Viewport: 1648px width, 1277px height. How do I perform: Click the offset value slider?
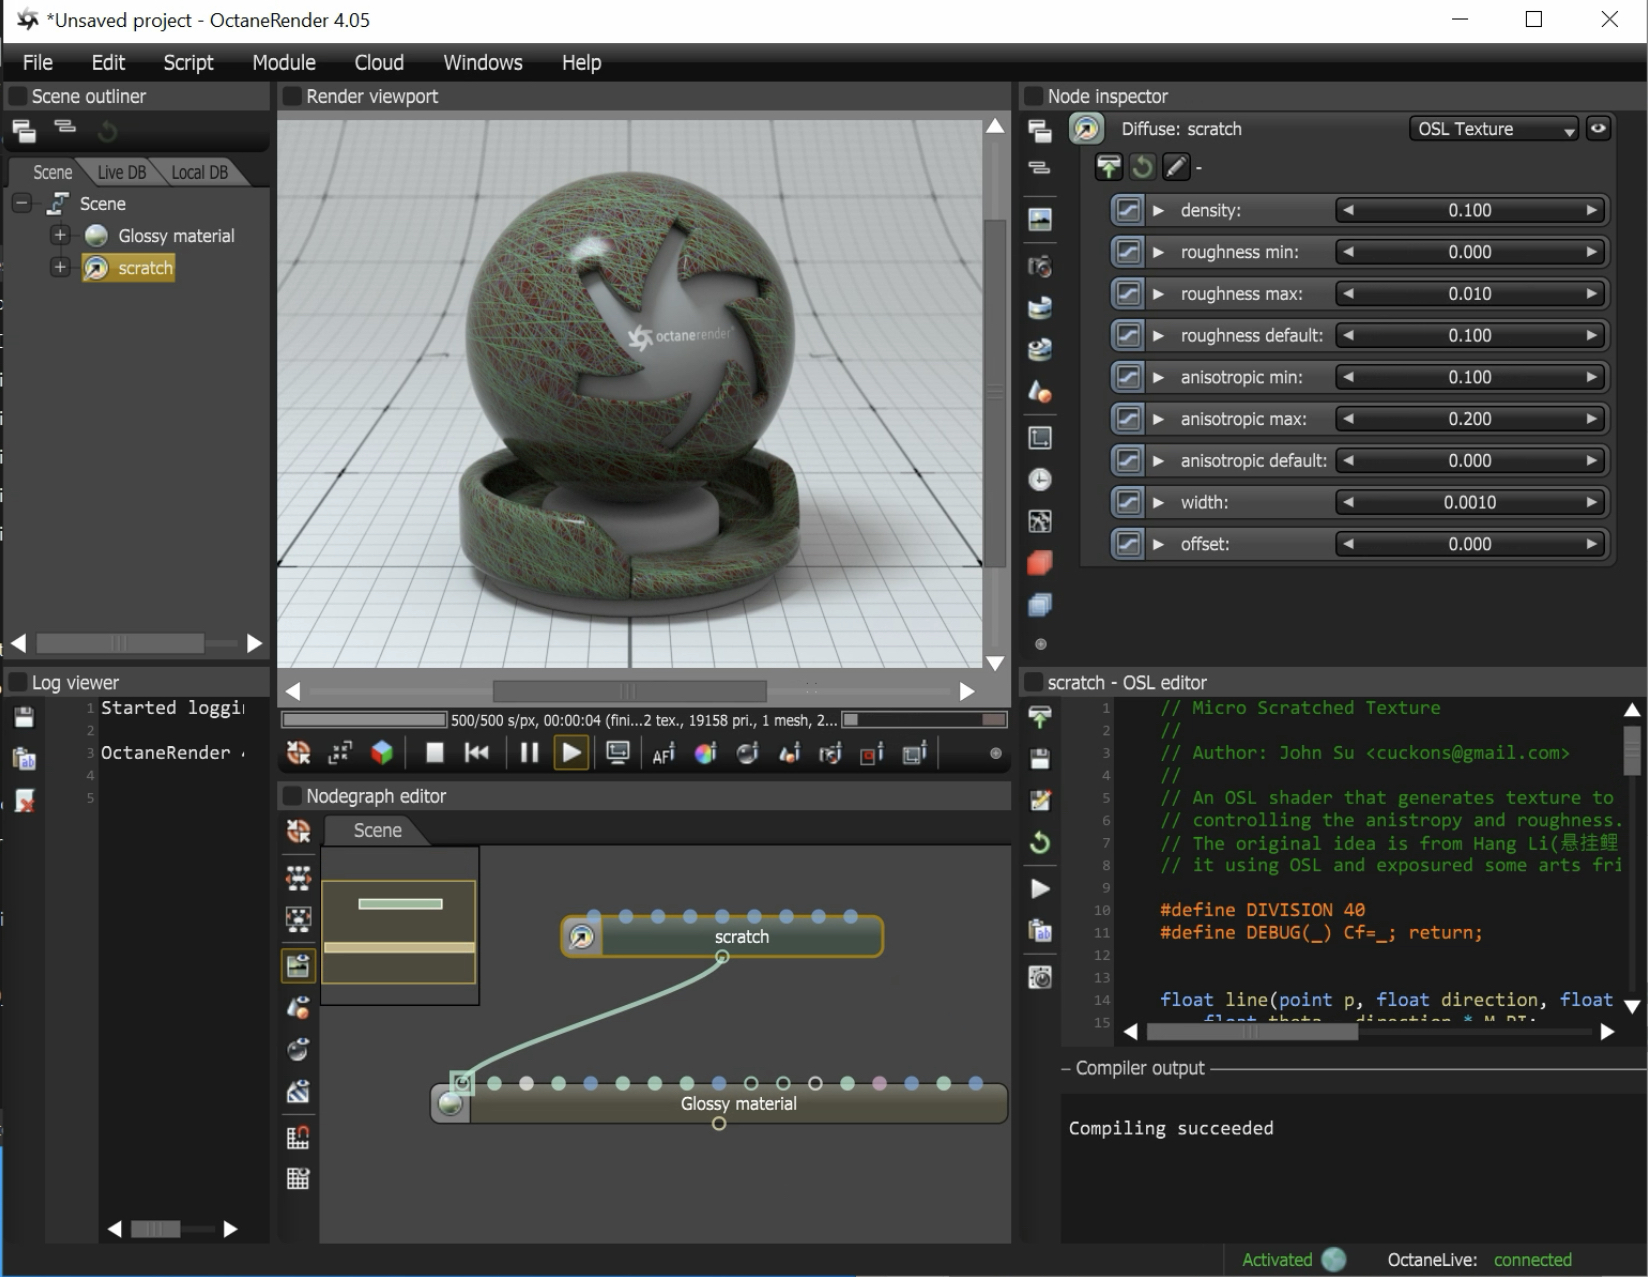point(1470,544)
